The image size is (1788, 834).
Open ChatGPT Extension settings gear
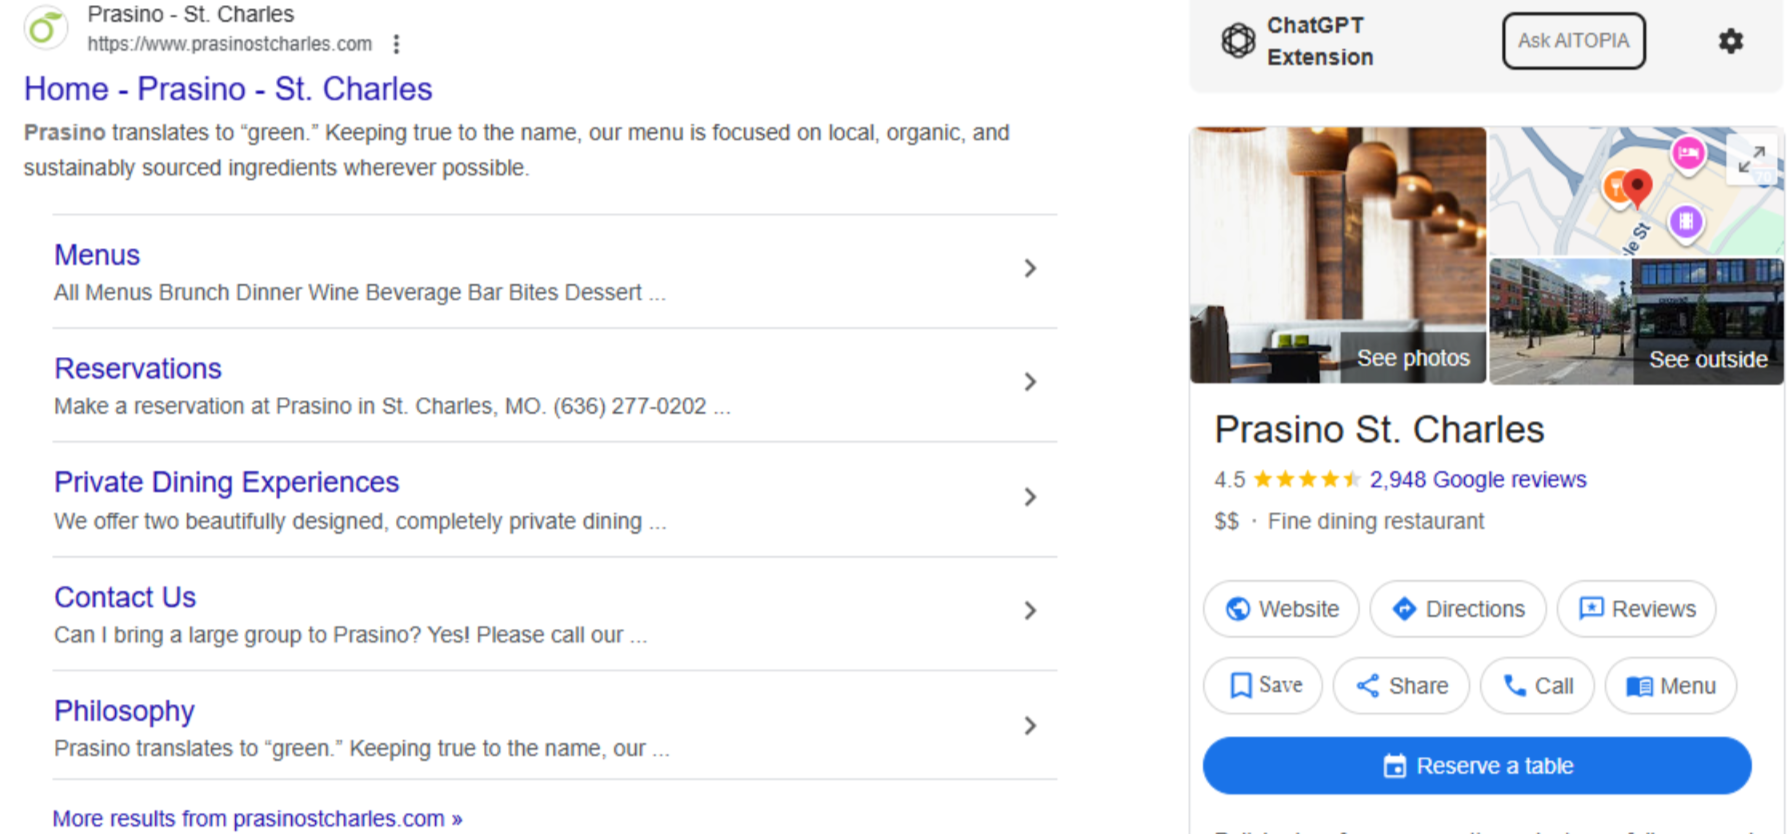(1730, 41)
